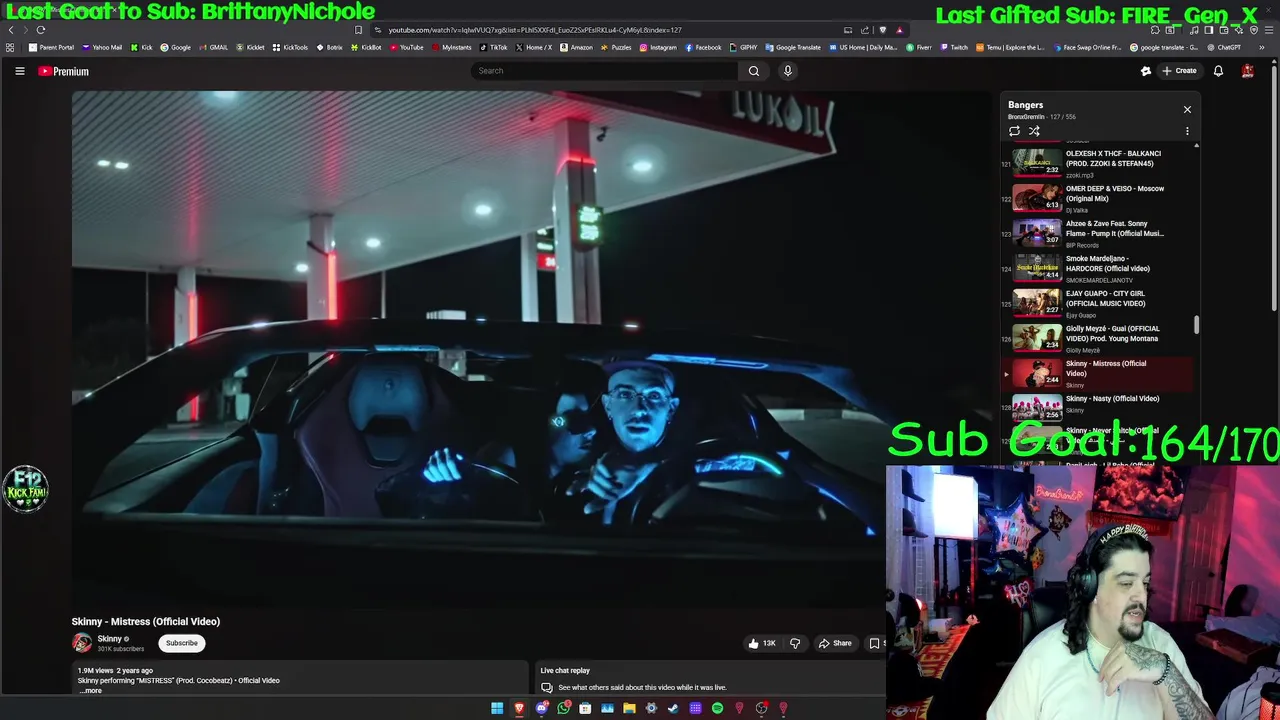
Task: Open ChatGPT bookmark
Action: 1223,47
